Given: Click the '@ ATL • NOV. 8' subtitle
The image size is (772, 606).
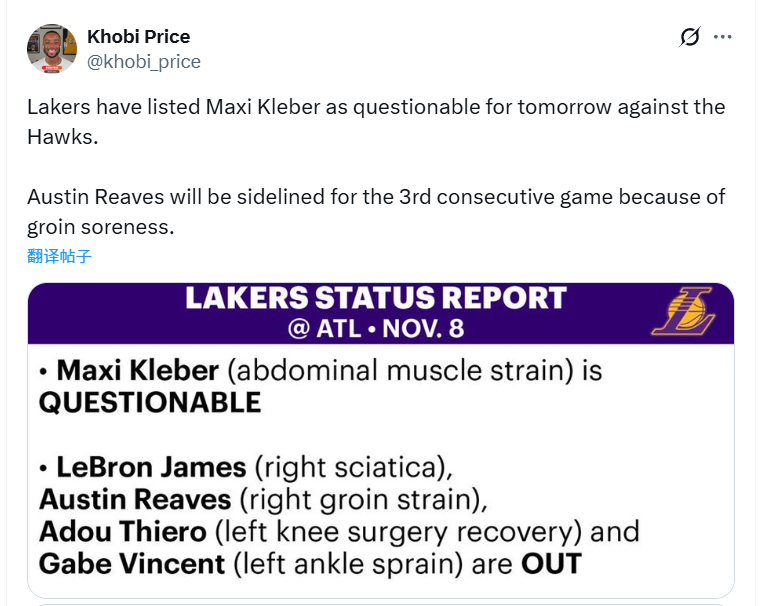Looking at the screenshot, I should (x=375, y=328).
